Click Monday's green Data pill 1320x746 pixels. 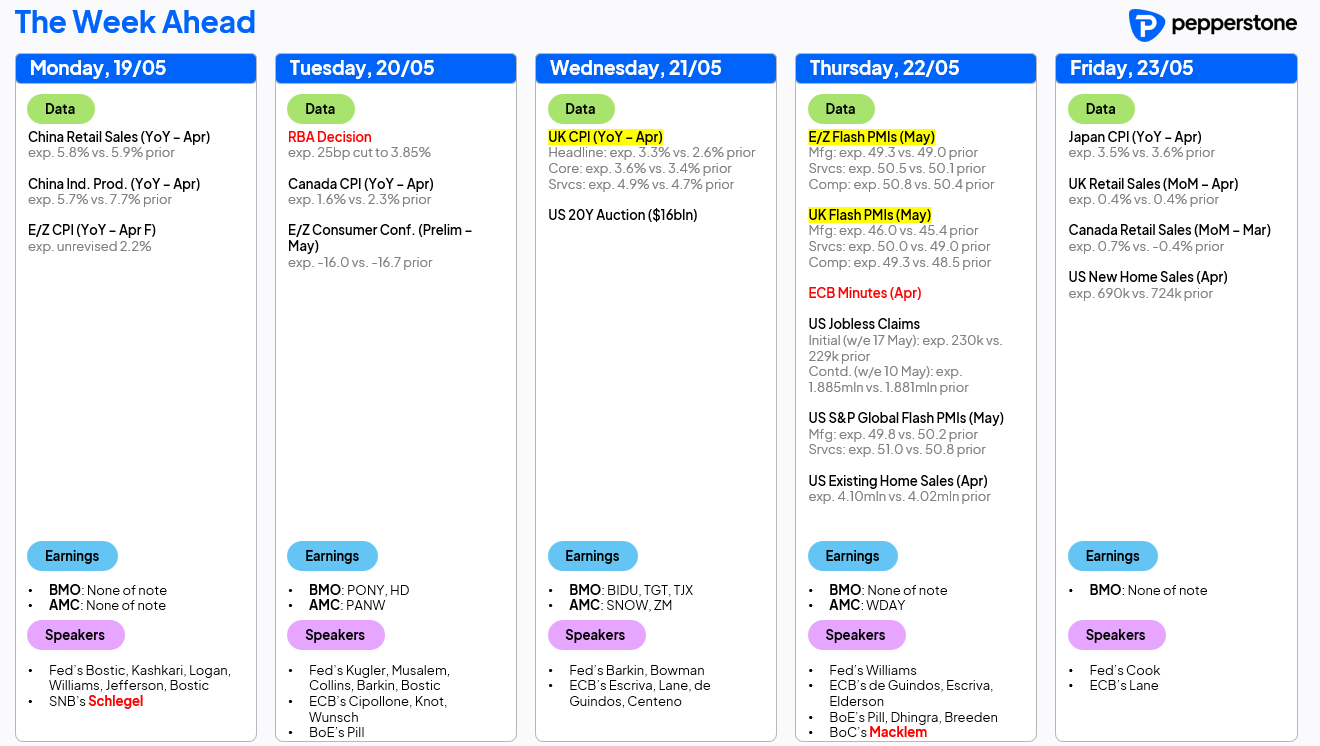click(61, 109)
